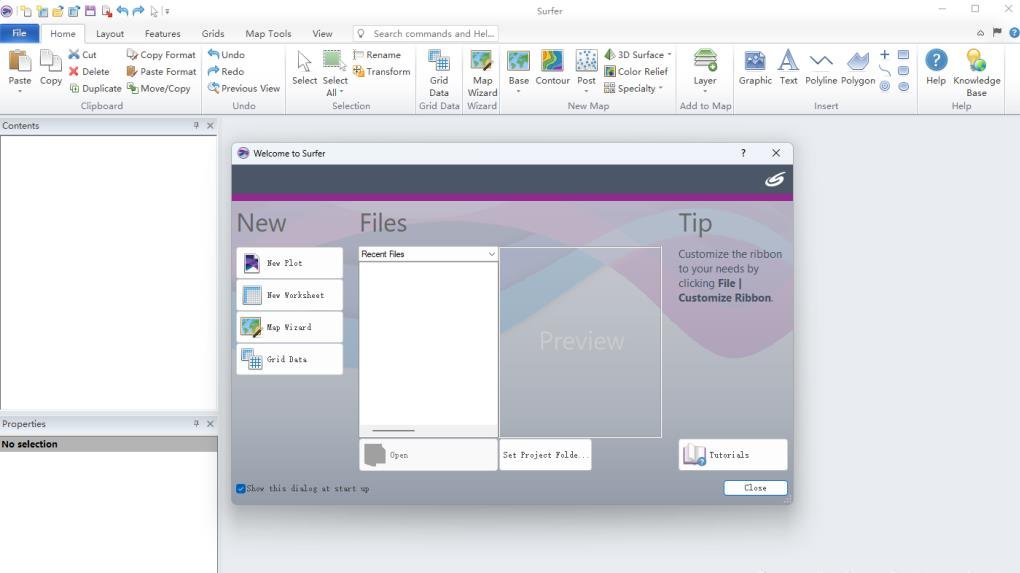Click Rename in the Selection group
This screenshot has width=1020, height=573.
tap(377, 55)
